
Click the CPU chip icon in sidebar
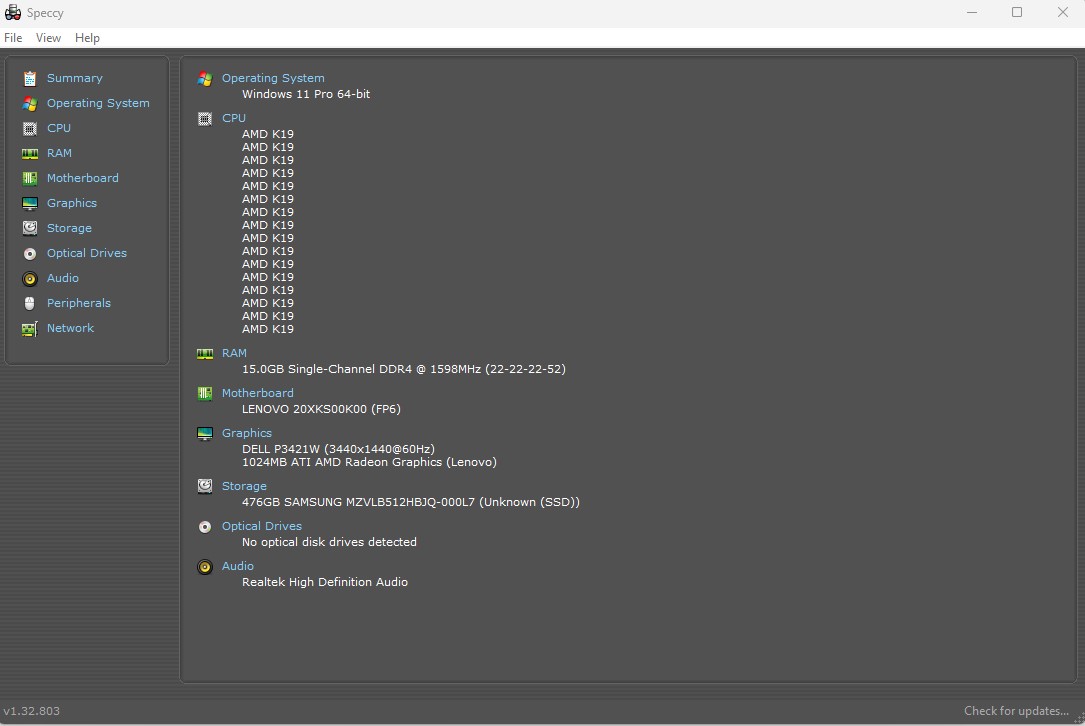coord(30,129)
